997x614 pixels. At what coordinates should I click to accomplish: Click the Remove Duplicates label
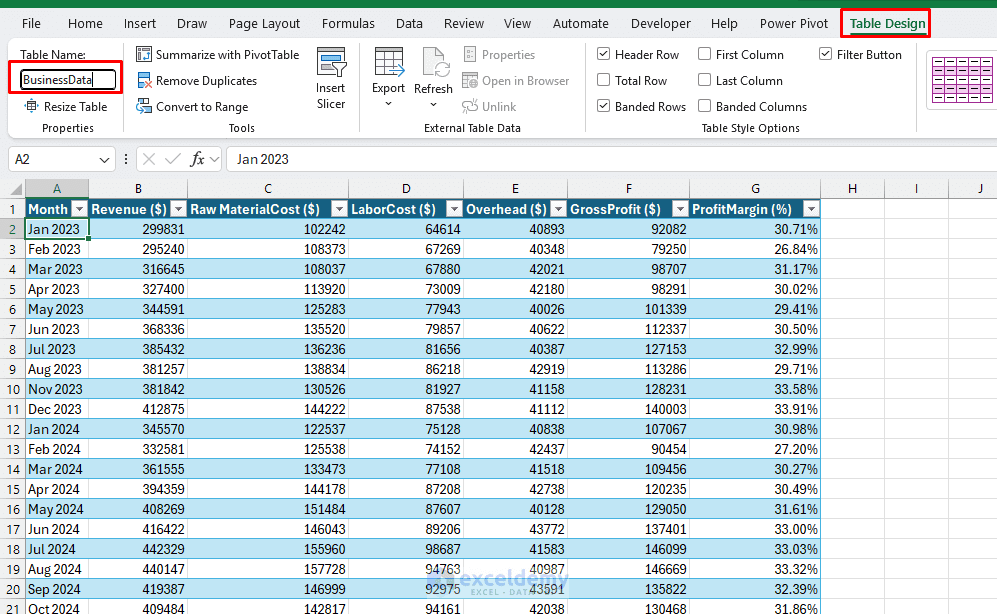click(207, 81)
